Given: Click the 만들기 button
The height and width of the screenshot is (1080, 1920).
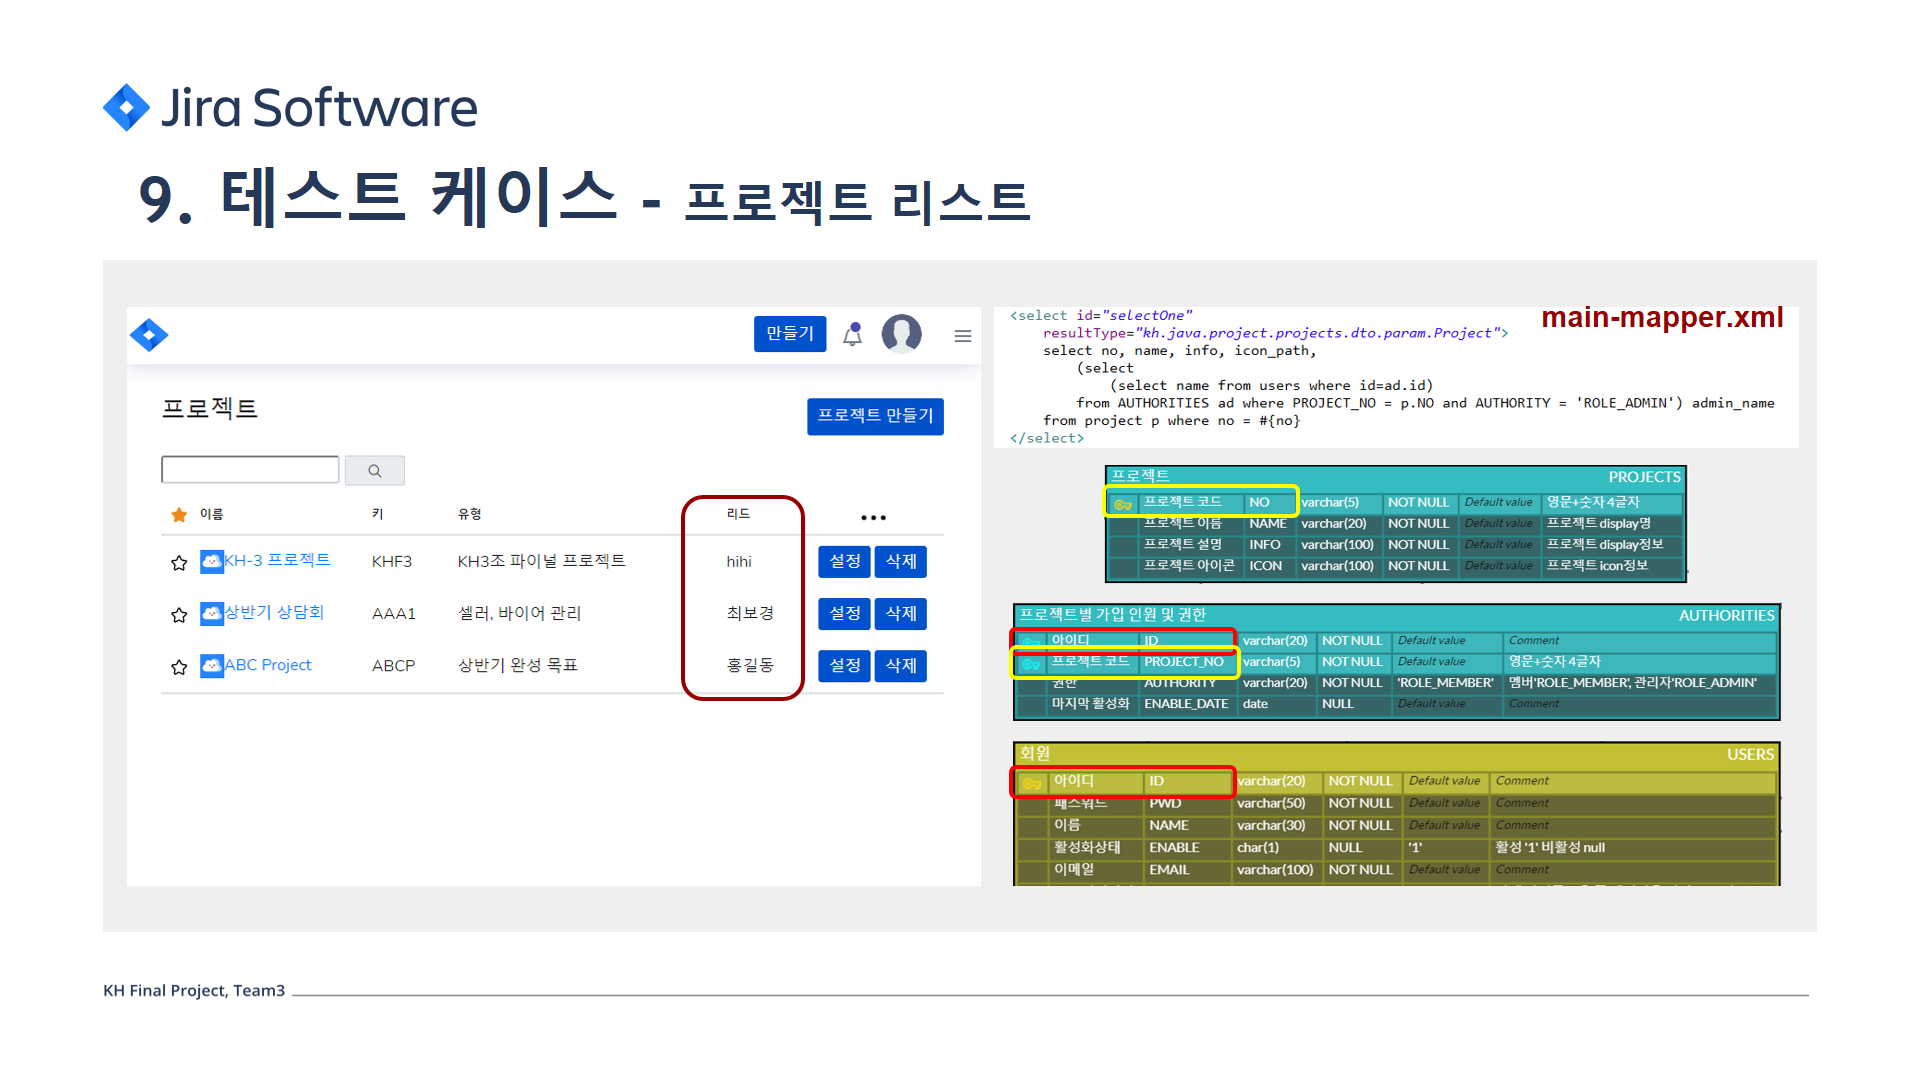Looking at the screenshot, I should (x=790, y=334).
